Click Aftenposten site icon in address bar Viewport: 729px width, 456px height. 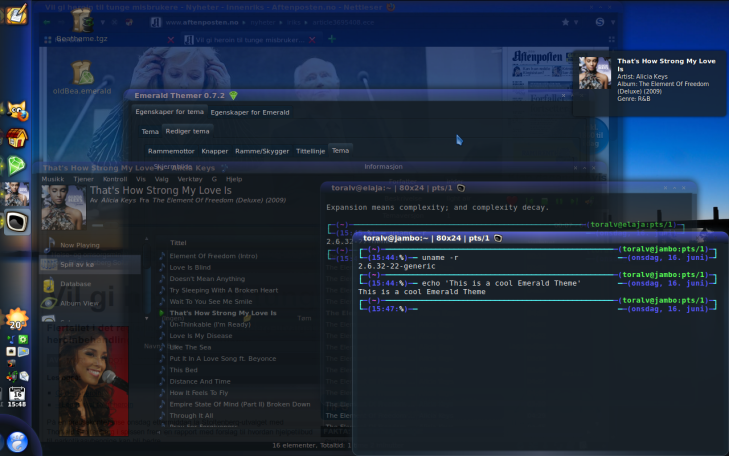pyautogui.click(x=156, y=22)
